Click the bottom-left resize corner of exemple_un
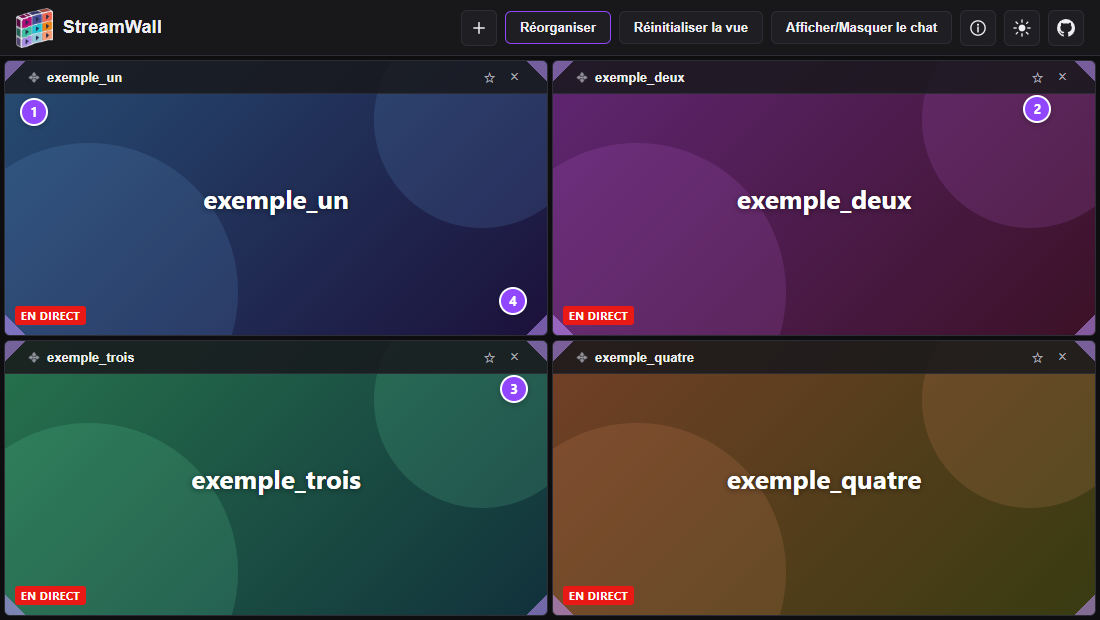The height and width of the screenshot is (620, 1100). 12,328
